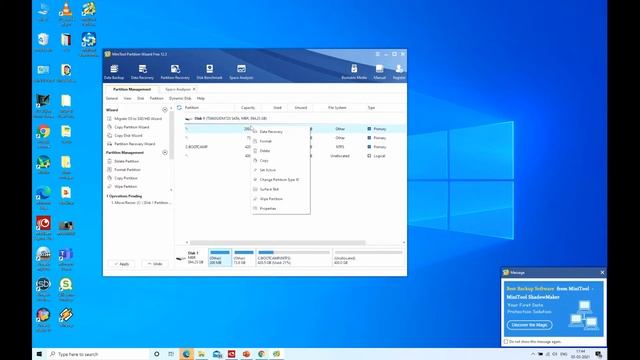Choose Copy in the context menu
This screenshot has width=640, height=360.
pos(280,161)
